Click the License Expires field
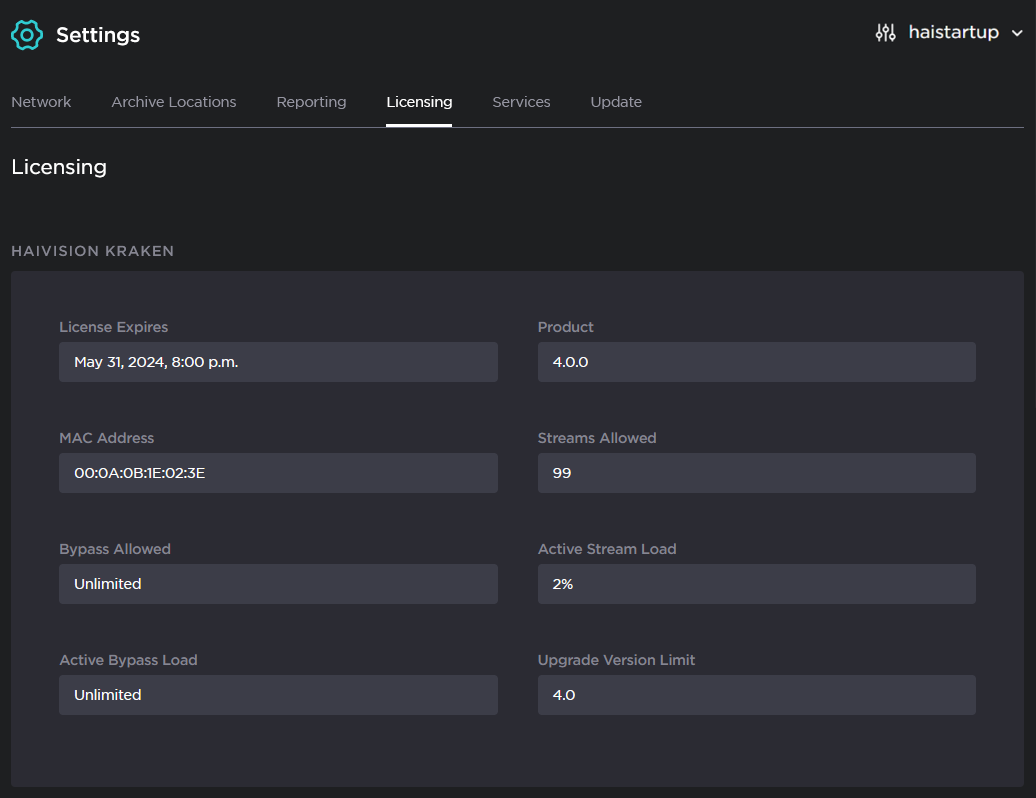The height and width of the screenshot is (798, 1036). click(x=278, y=362)
